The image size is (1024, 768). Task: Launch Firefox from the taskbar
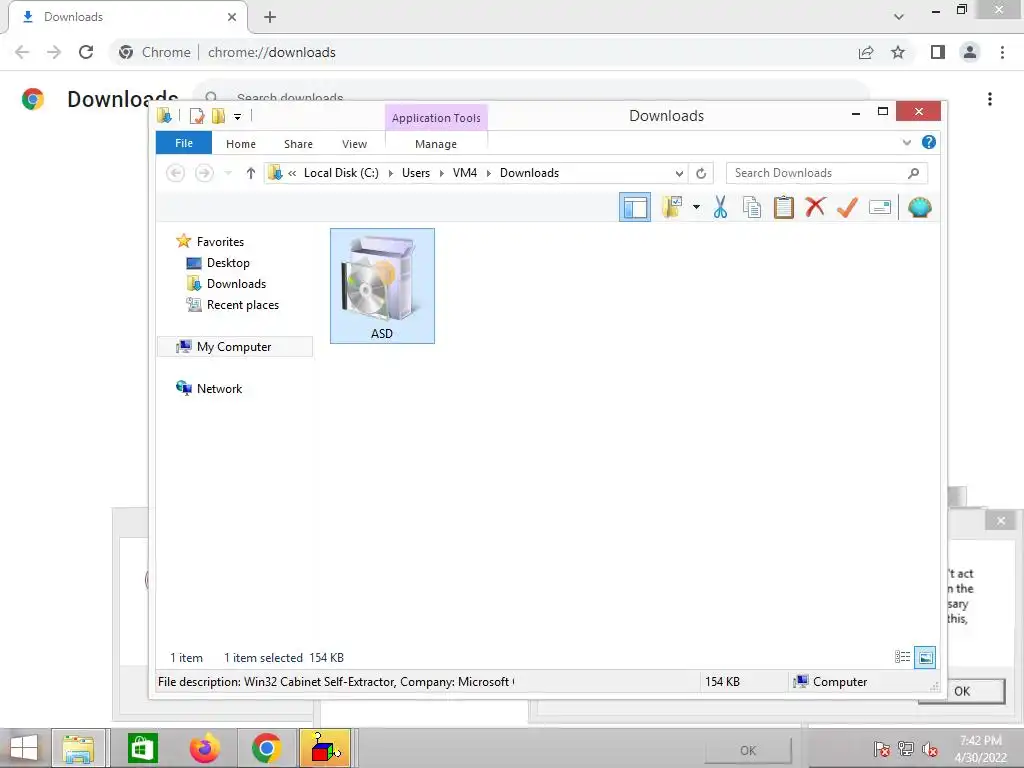coord(204,748)
